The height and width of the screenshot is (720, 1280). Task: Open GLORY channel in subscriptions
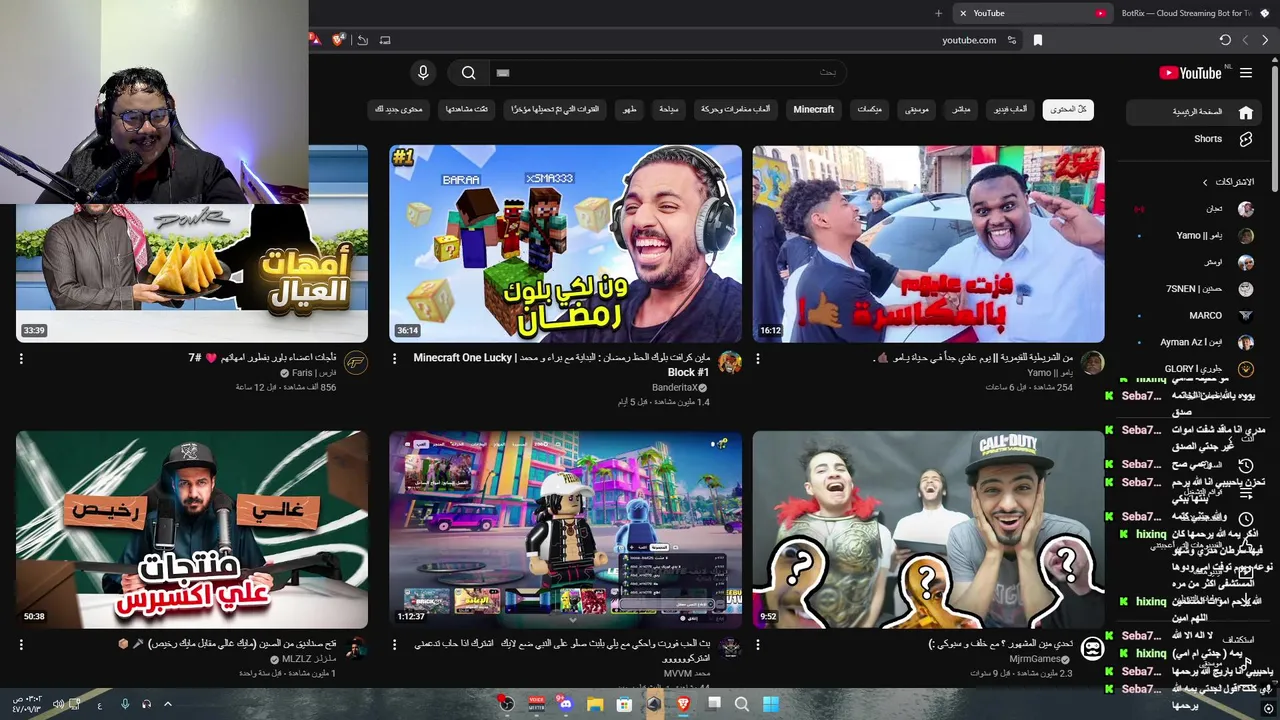(x=1196, y=369)
